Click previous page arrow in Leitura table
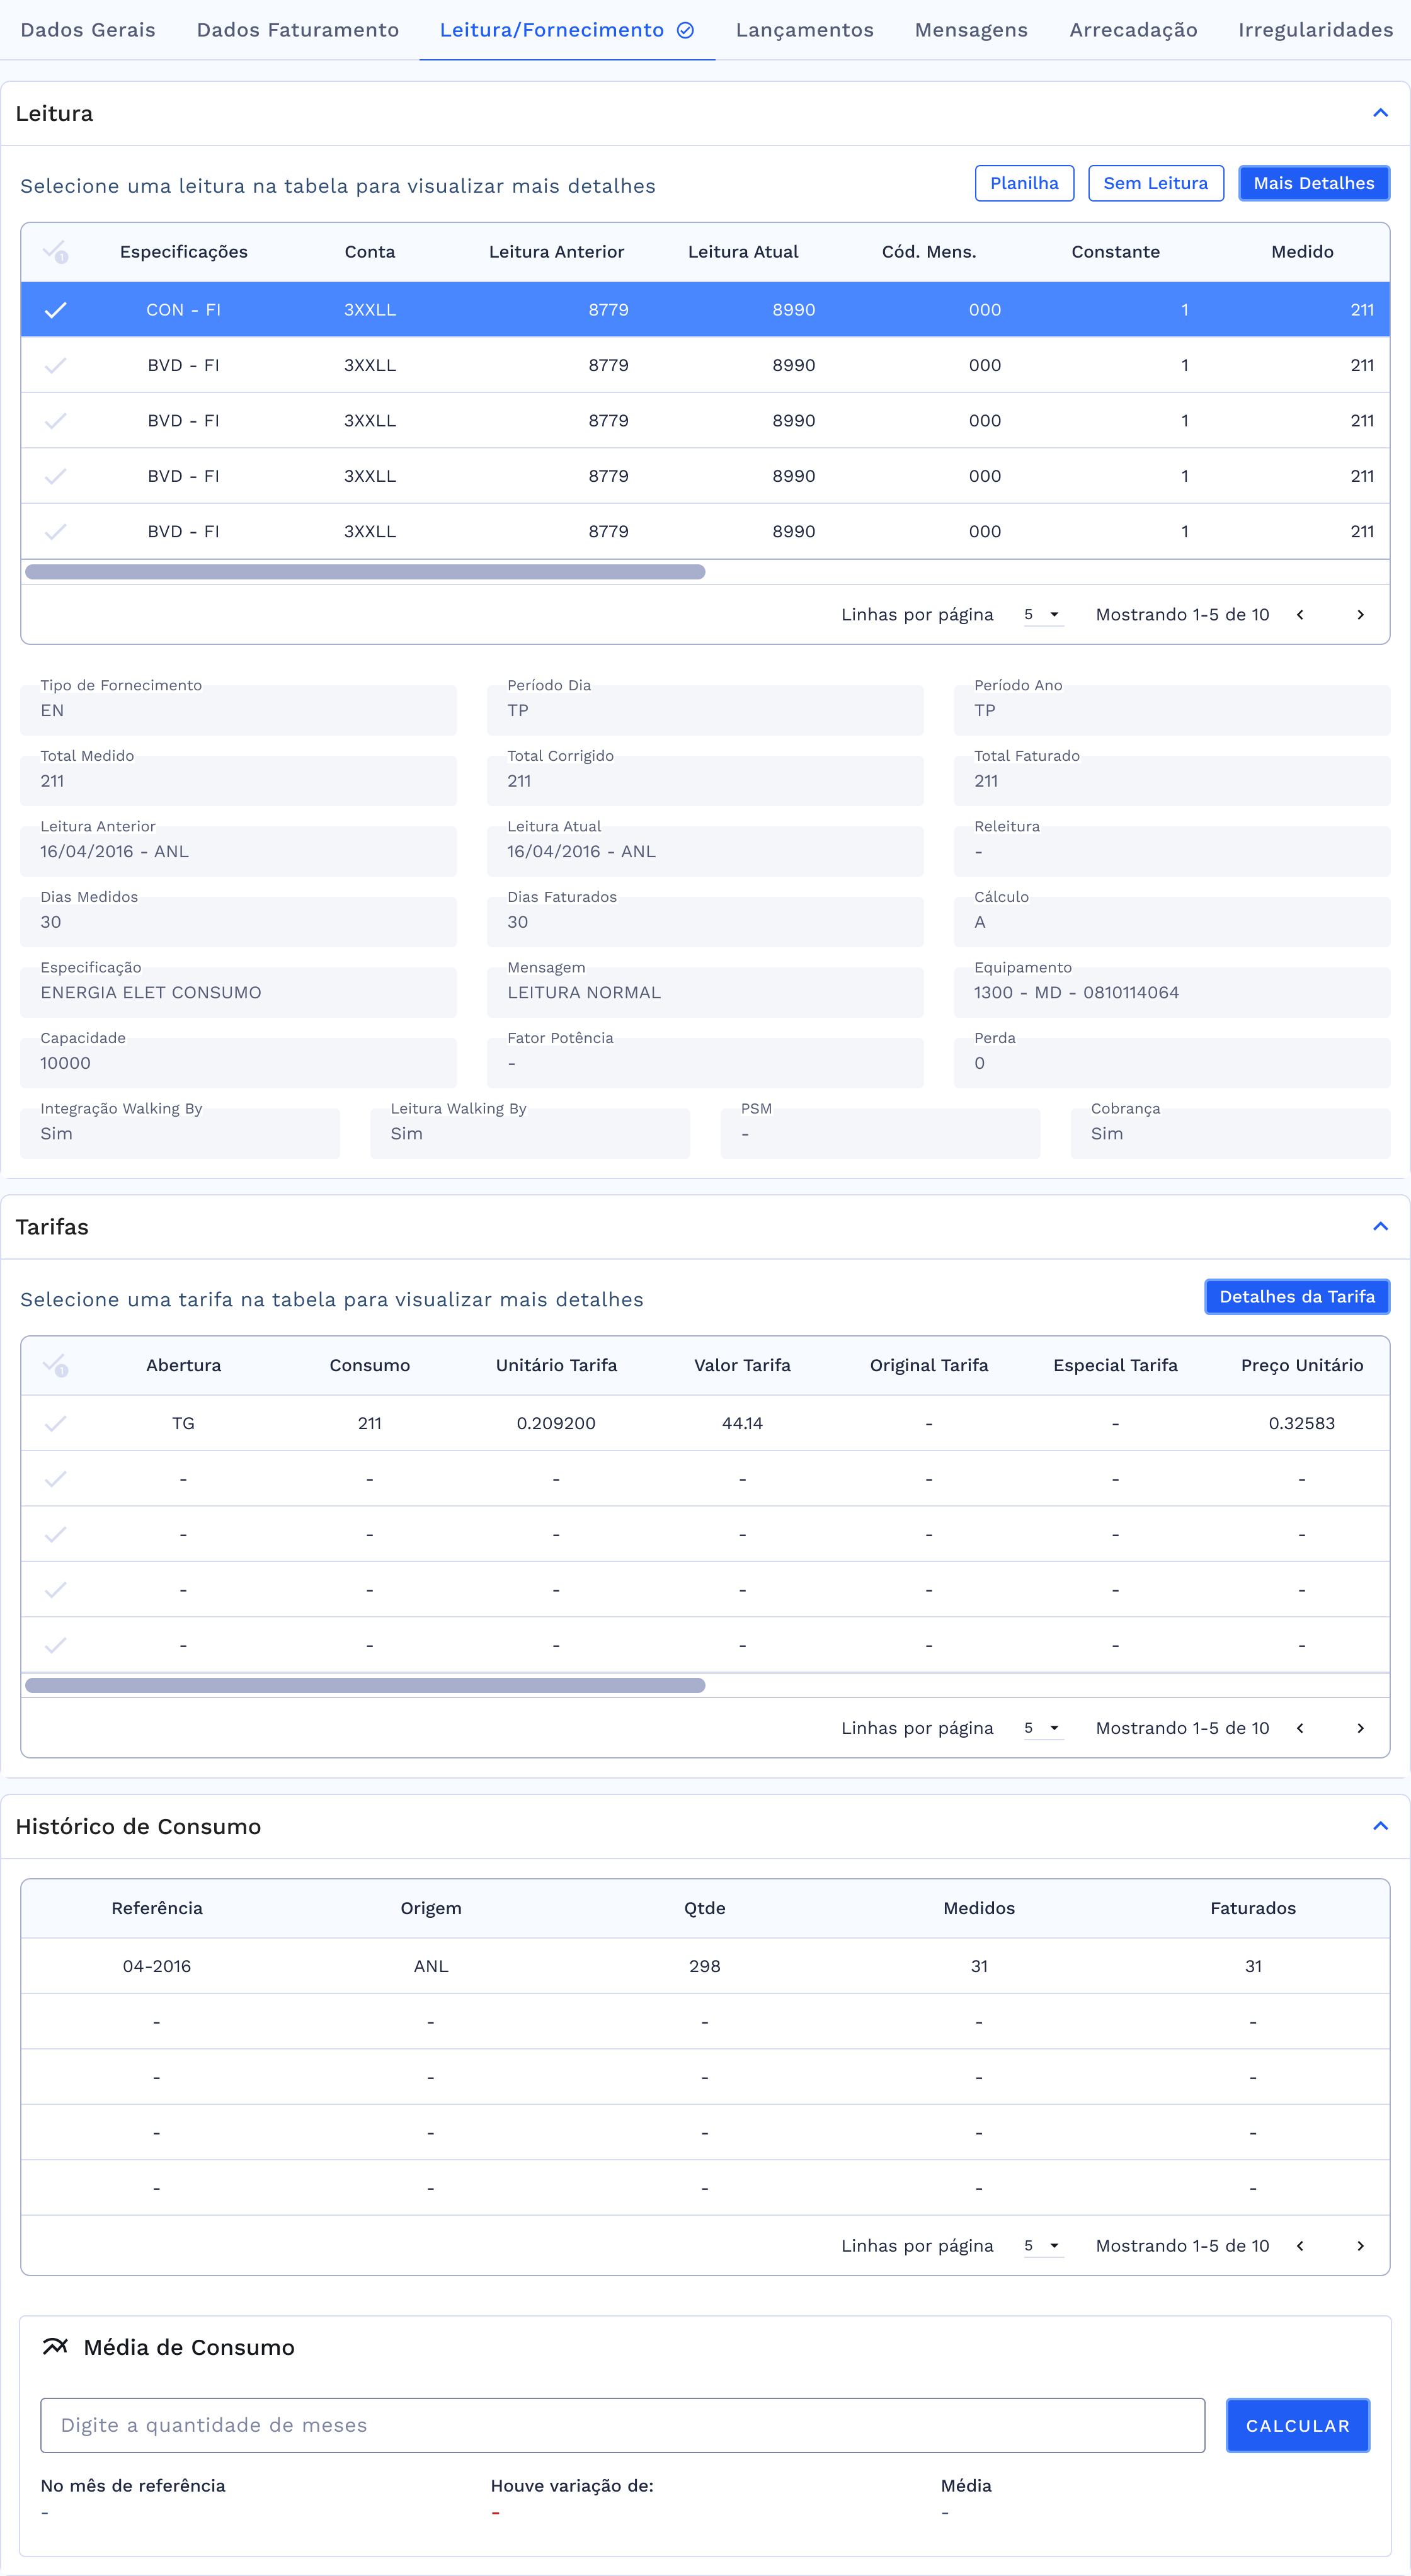Image resolution: width=1411 pixels, height=2576 pixels. point(1300,615)
